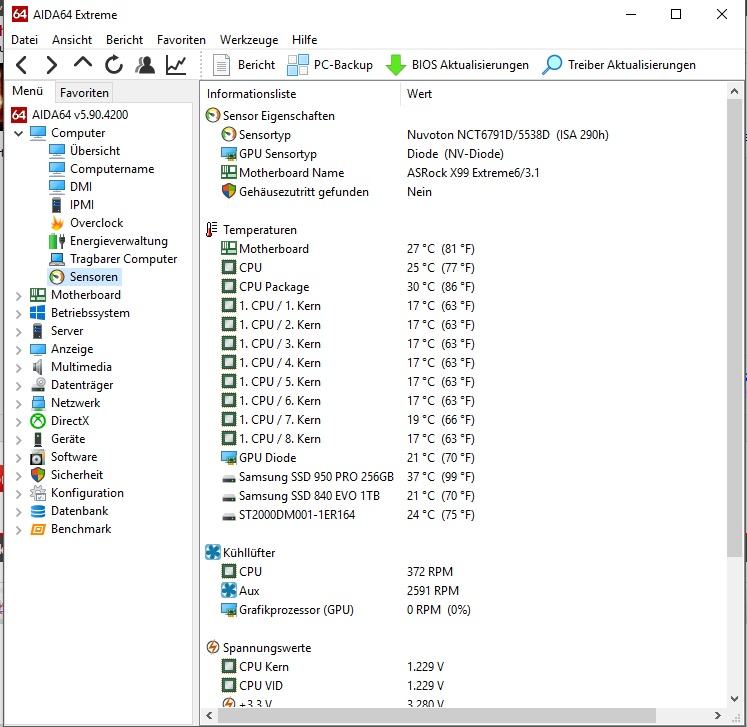Screen dimensions: 747x727
Task: Open the Werkzeuge menu
Action: coord(249,40)
